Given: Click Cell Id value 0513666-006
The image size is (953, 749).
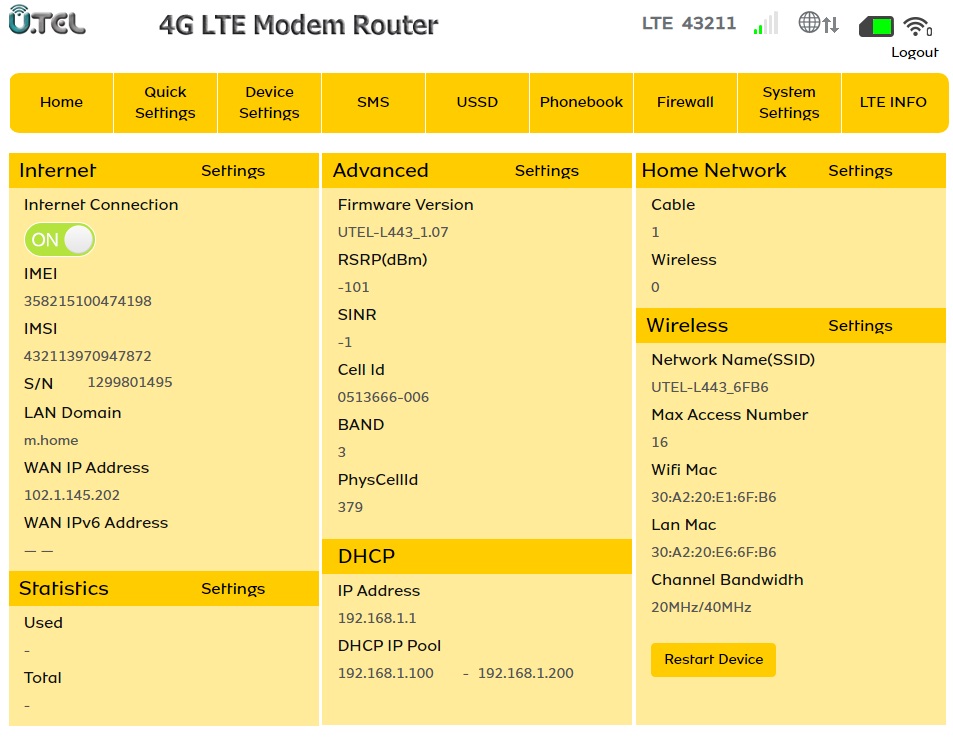Looking at the screenshot, I should 383,397.
